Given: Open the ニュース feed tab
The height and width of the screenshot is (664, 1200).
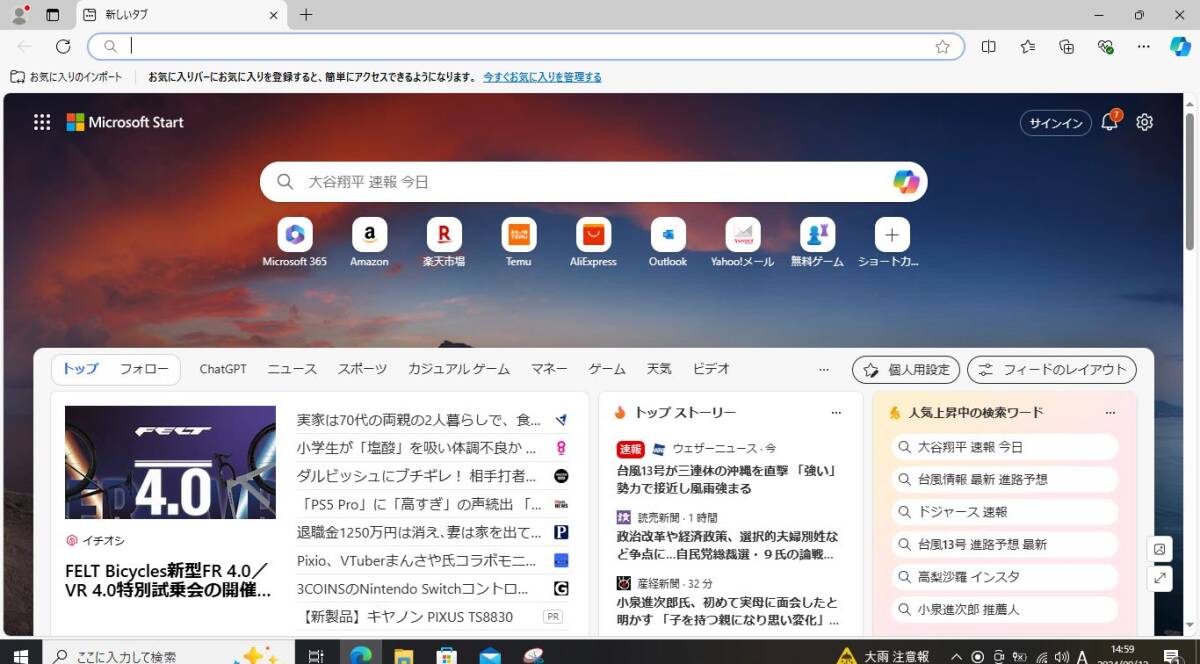Looking at the screenshot, I should [292, 369].
